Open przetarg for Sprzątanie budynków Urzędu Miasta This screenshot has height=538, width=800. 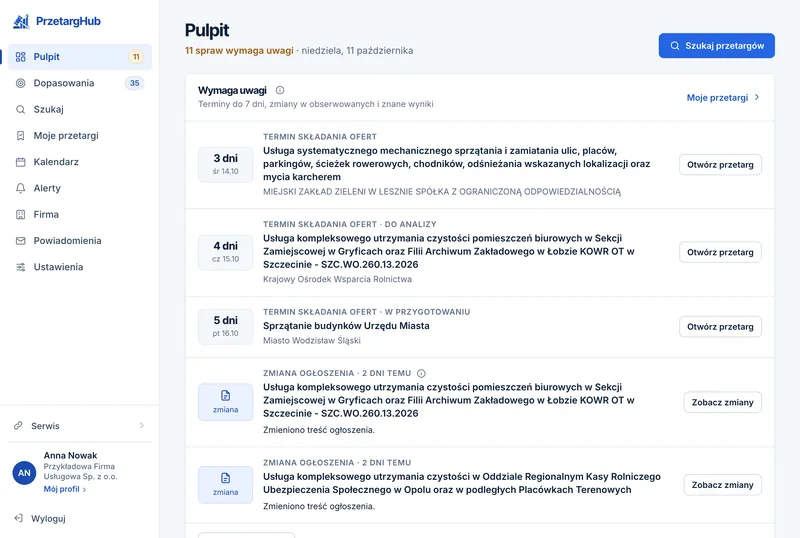720,327
